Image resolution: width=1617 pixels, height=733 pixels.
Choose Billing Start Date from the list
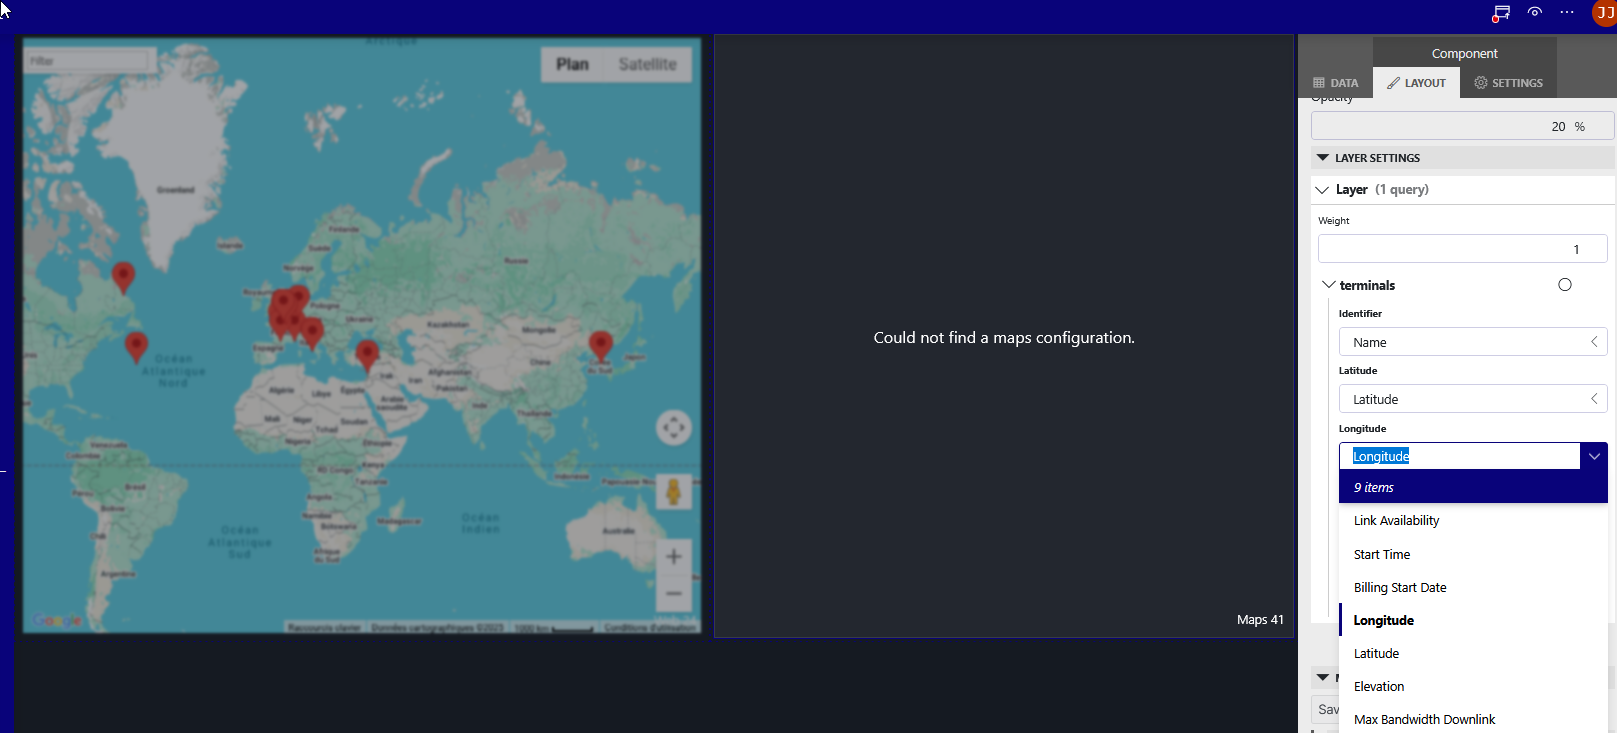click(x=1473, y=588)
